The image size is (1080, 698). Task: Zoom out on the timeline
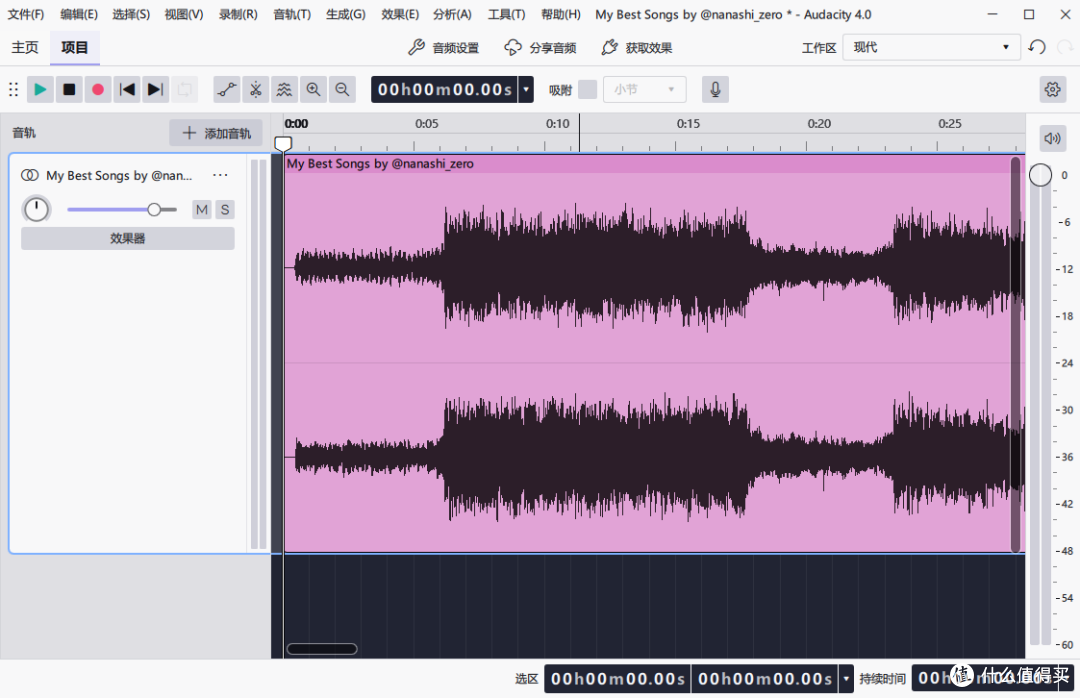tap(342, 90)
